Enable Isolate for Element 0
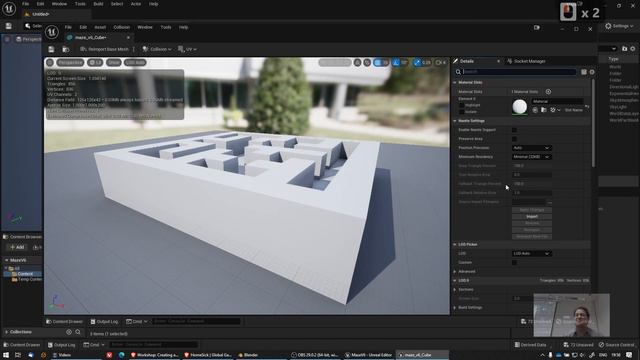Screen dimensions: 640x360 pyautogui.click(x=462, y=111)
